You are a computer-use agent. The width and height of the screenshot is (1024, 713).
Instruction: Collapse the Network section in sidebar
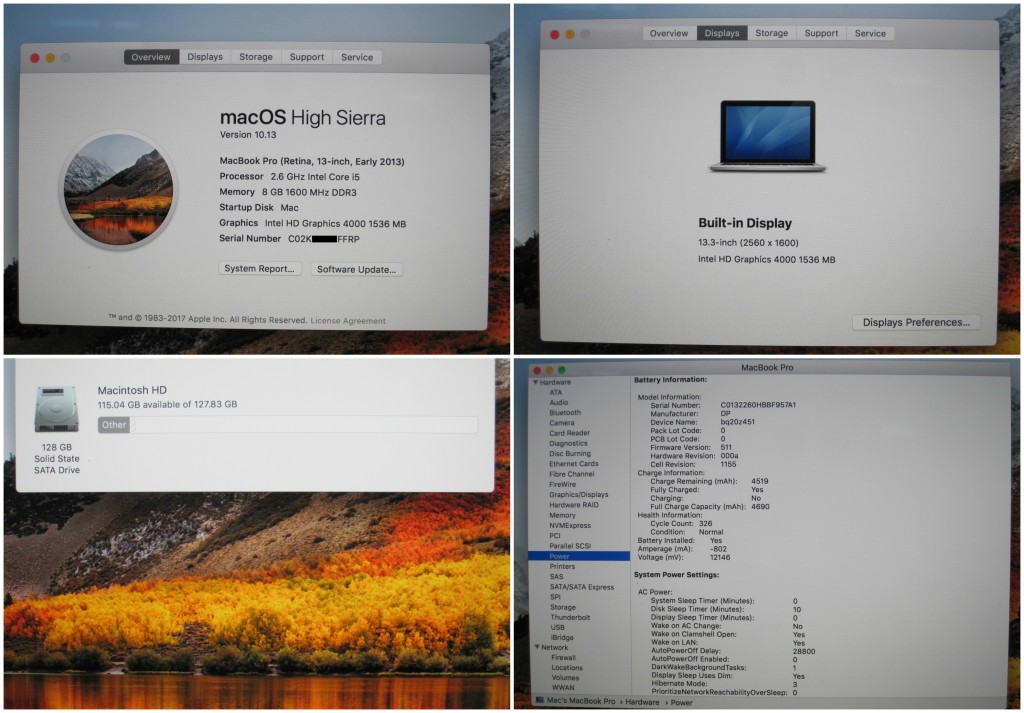pos(537,647)
